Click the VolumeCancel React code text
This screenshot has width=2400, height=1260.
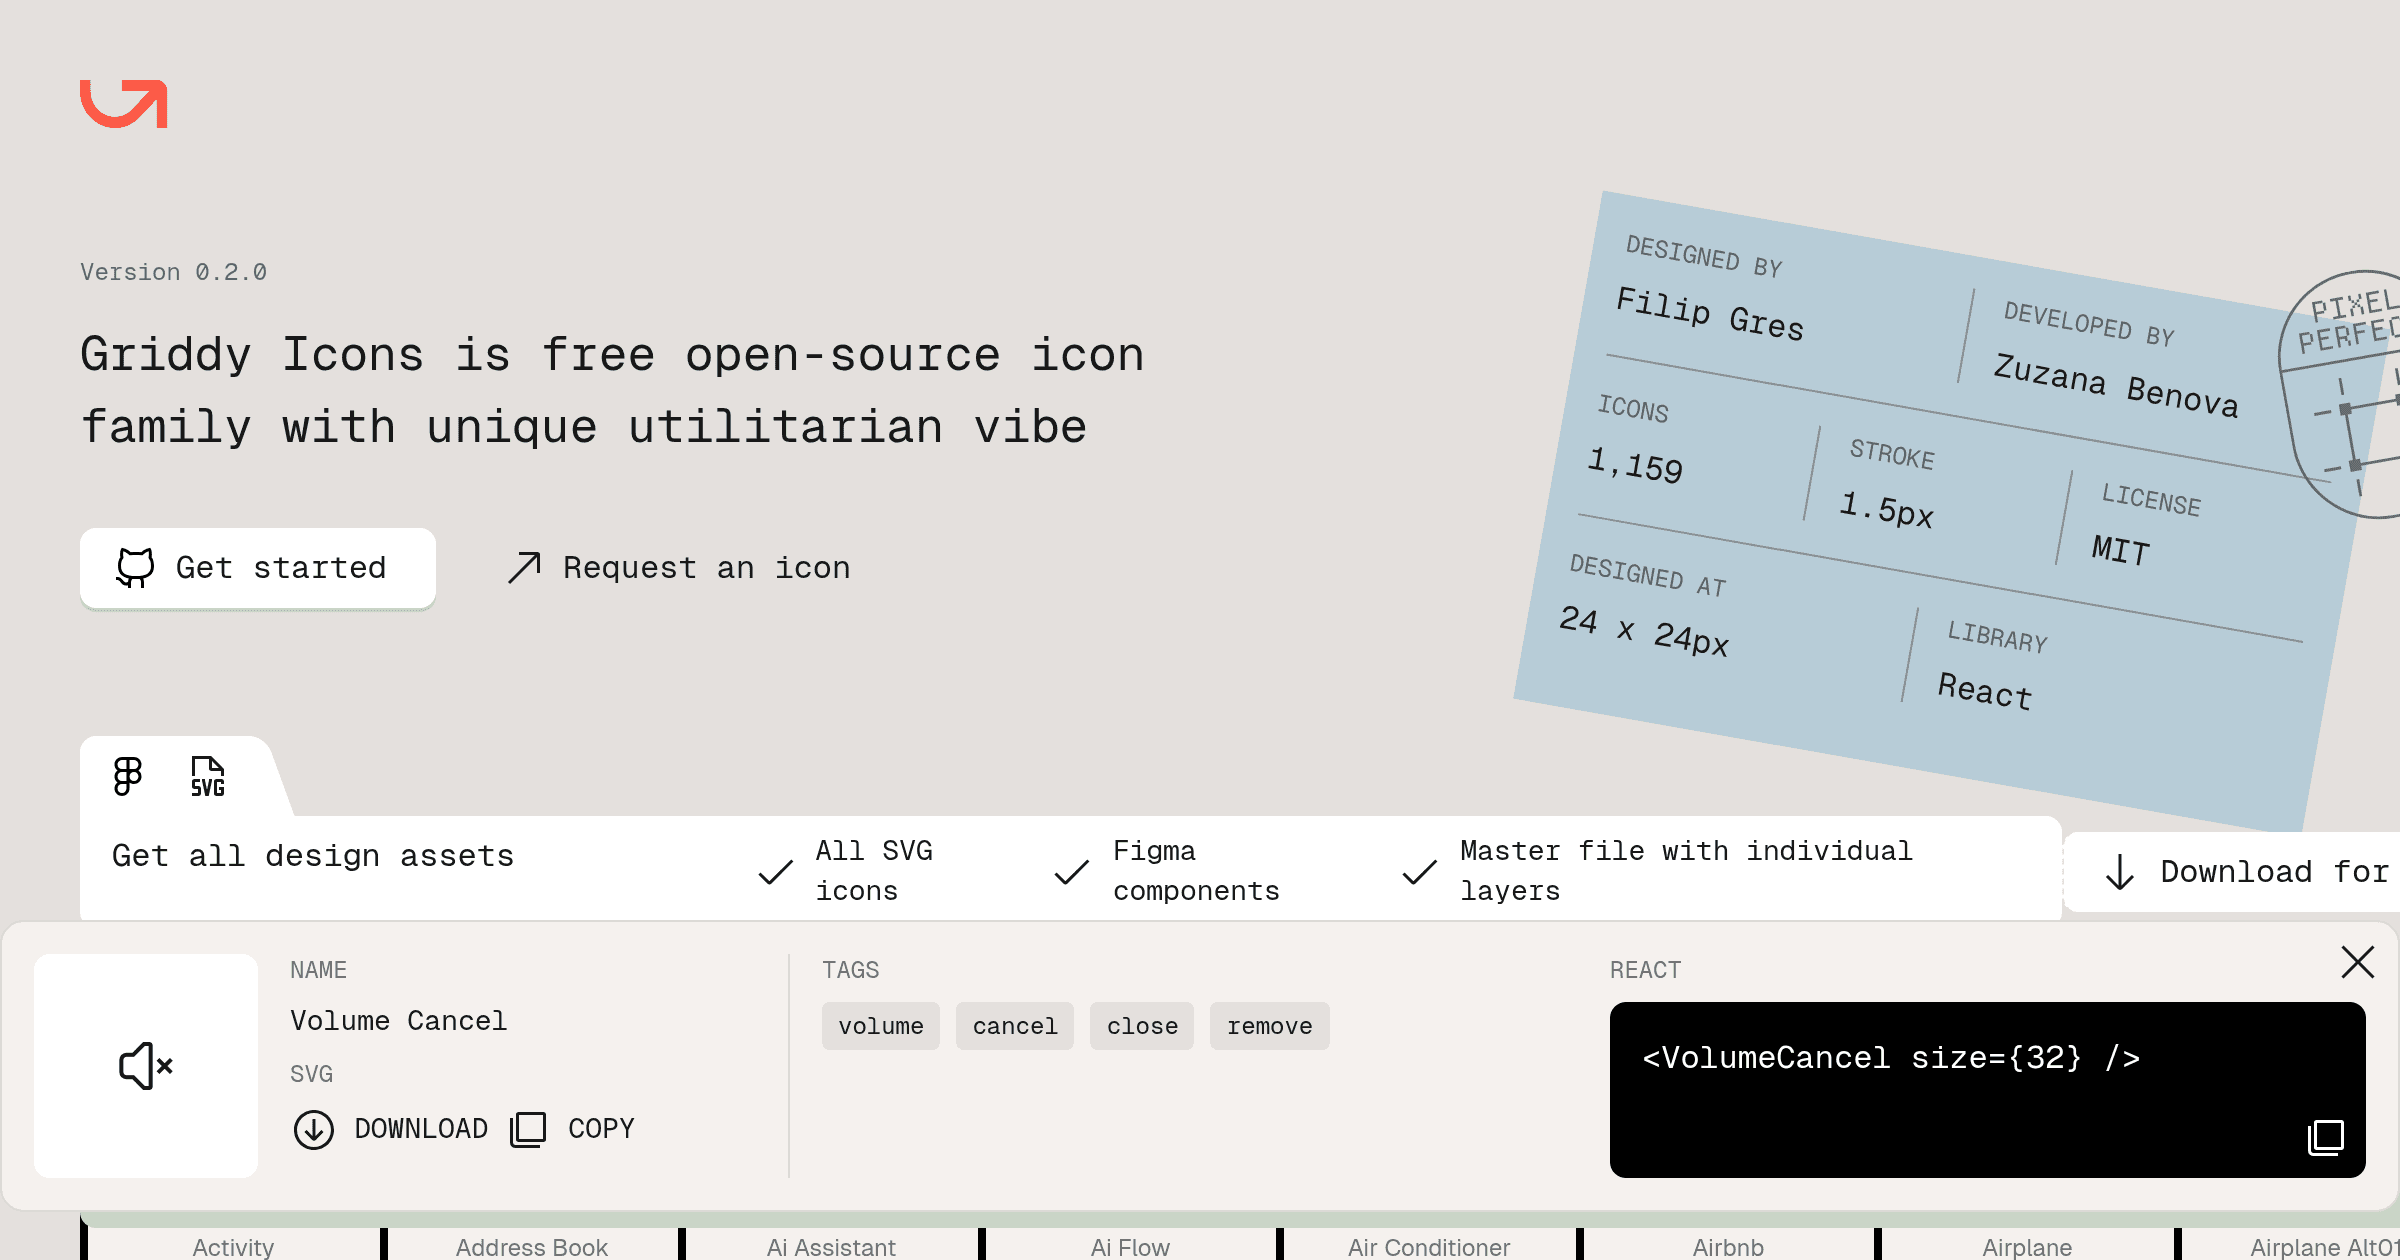1891,1058
